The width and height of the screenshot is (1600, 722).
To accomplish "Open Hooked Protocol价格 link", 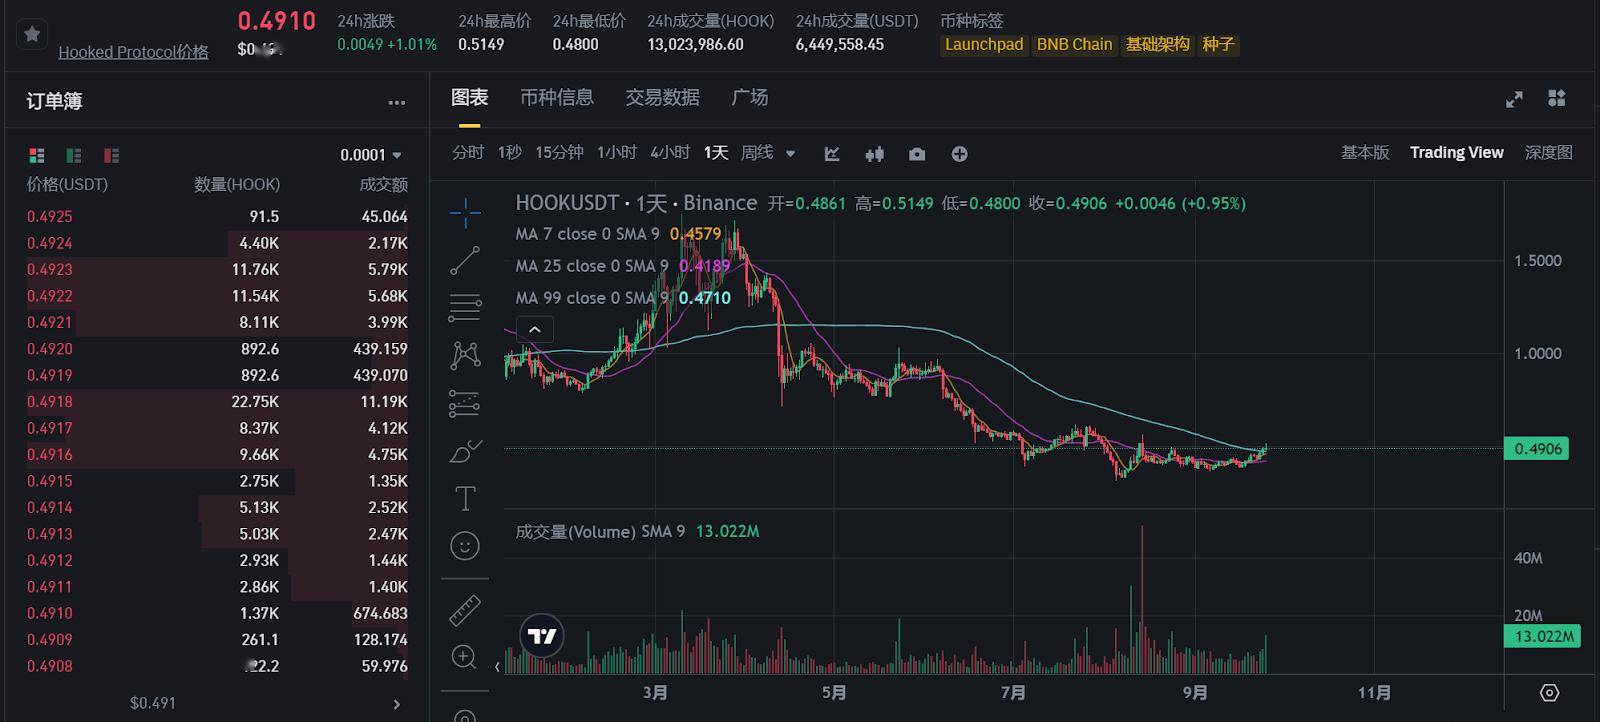I will tap(133, 52).
